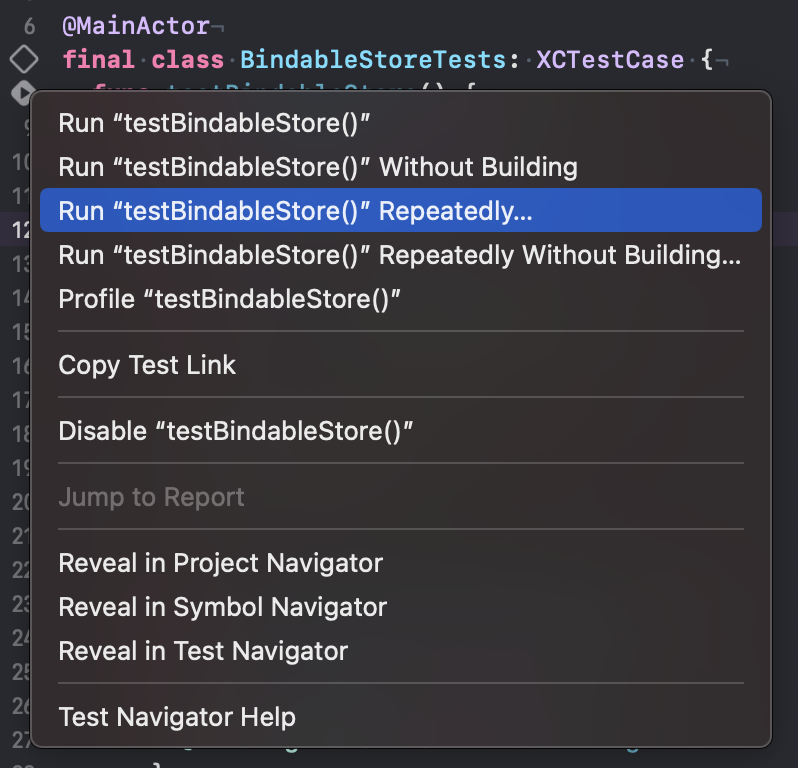The width and height of the screenshot is (798, 768).
Task: Select Reveal in Symbol Navigator
Action: (222, 607)
